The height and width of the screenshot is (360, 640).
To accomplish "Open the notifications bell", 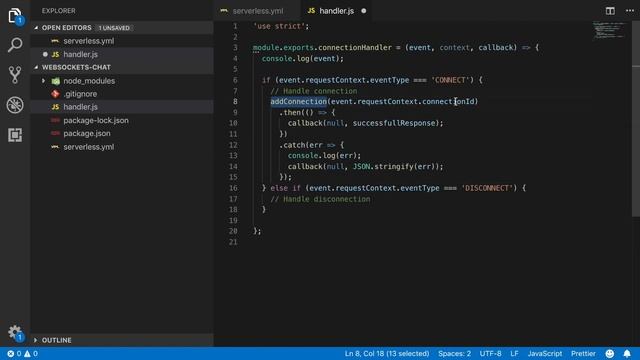I will click(627, 353).
